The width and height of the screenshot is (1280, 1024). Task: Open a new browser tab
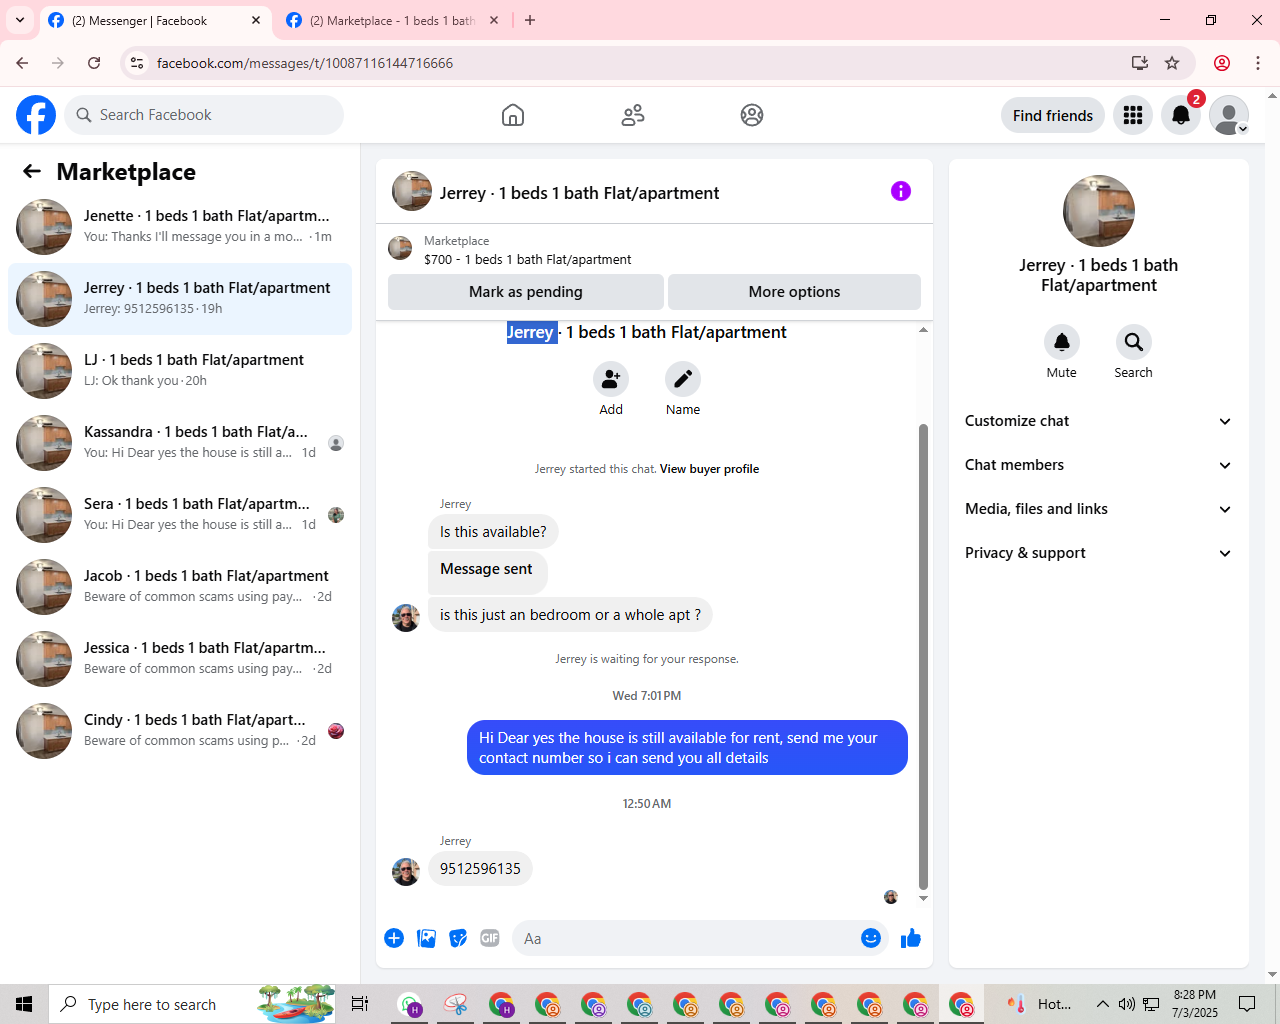coord(530,20)
